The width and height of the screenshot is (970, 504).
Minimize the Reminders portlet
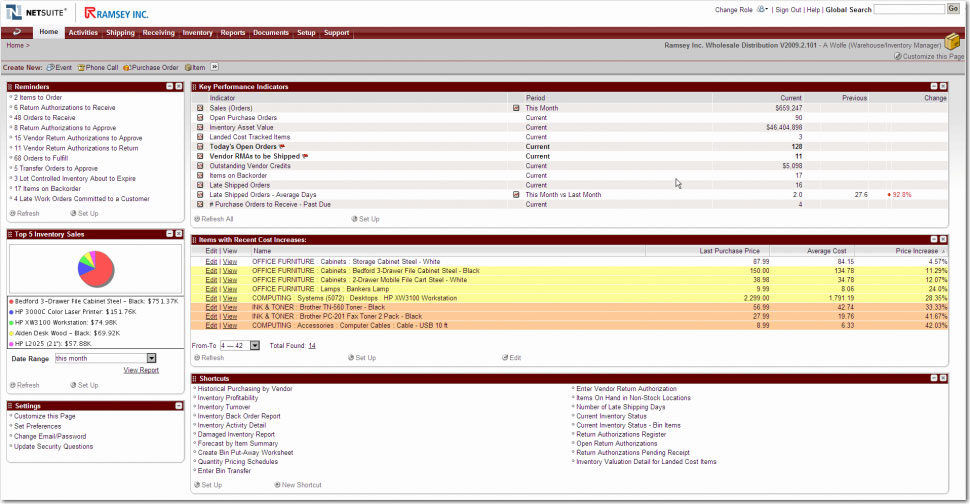pyautogui.click(x=170, y=87)
